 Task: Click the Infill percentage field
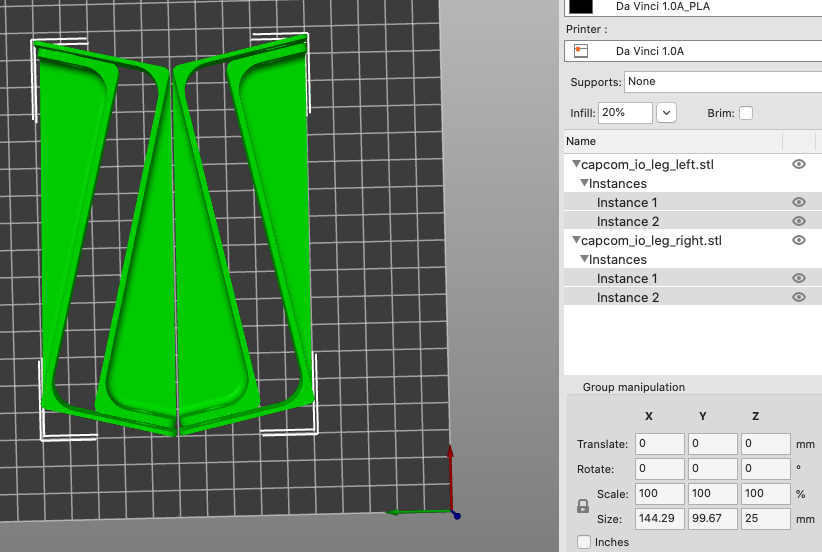[625, 113]
